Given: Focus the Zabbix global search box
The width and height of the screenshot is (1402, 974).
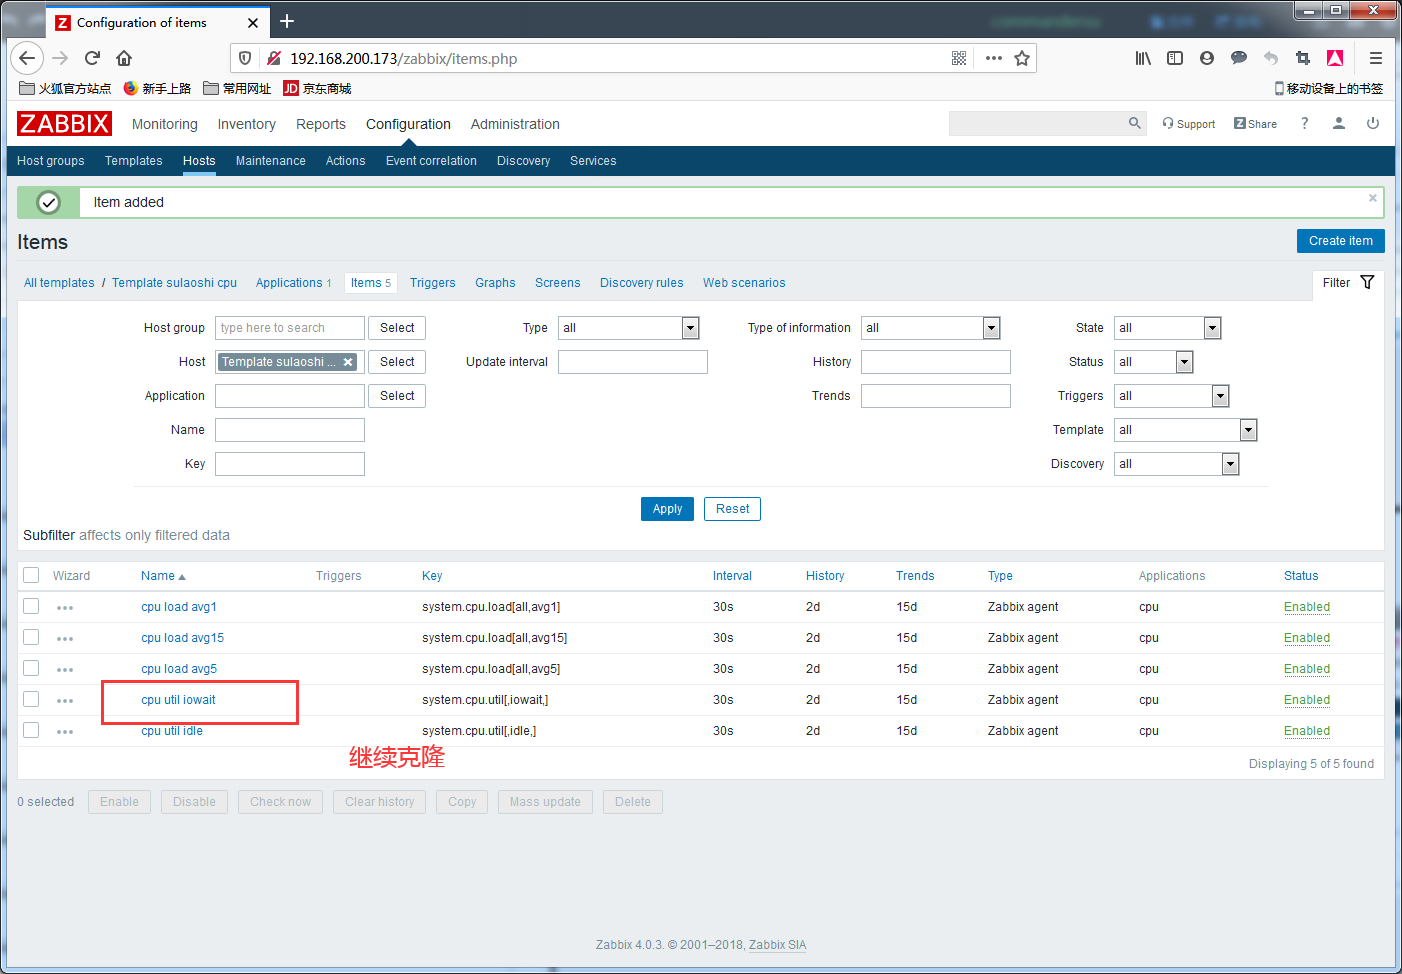Looking at the screenshot, I should (1038, 123).
